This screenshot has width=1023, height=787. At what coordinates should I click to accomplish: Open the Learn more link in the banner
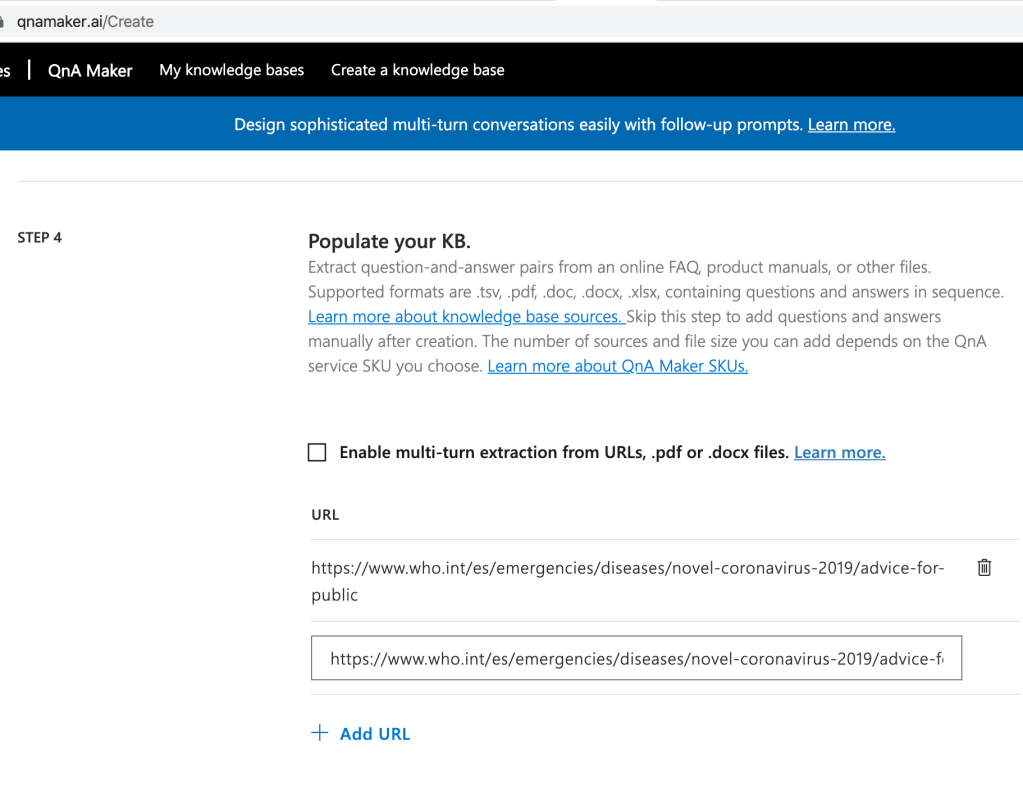(x=850, y=124)
